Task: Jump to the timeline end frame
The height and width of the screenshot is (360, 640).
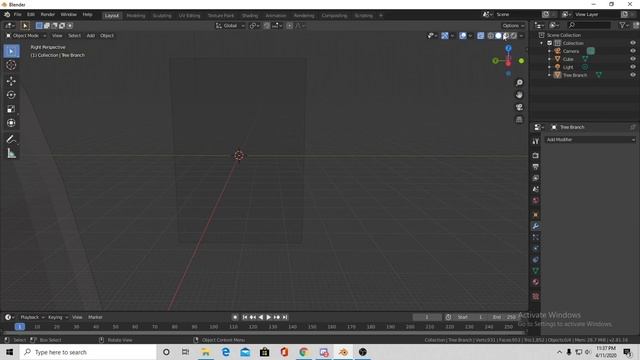Action: click(285, 317)
